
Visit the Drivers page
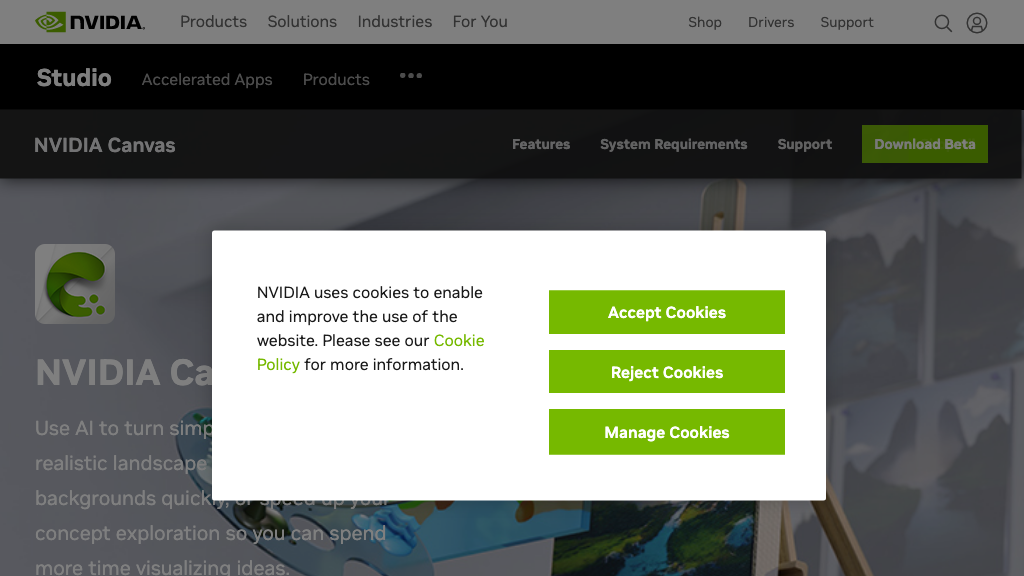[x=771, y=22]
